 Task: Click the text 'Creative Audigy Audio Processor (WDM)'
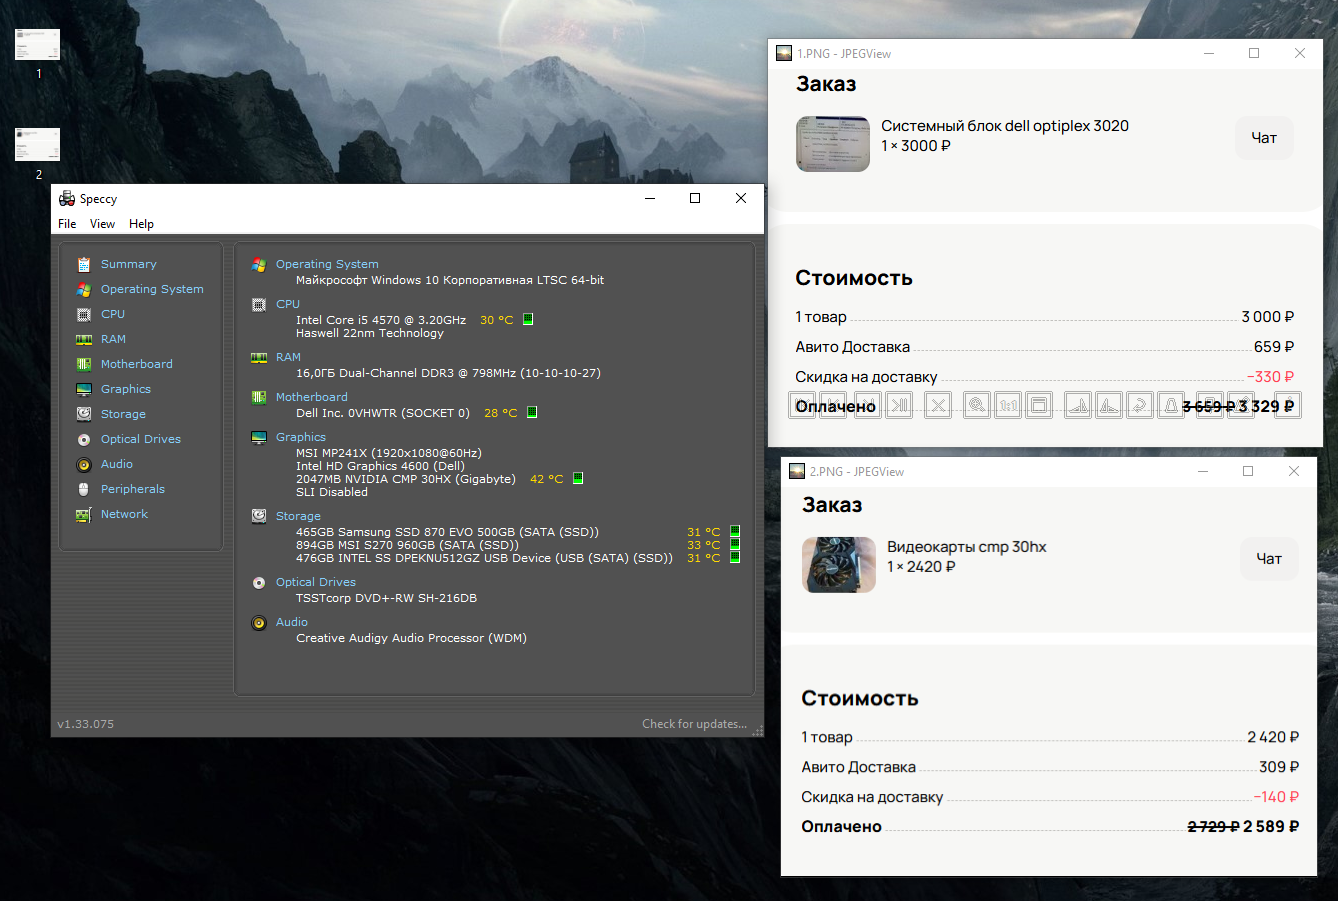(411, 638)
